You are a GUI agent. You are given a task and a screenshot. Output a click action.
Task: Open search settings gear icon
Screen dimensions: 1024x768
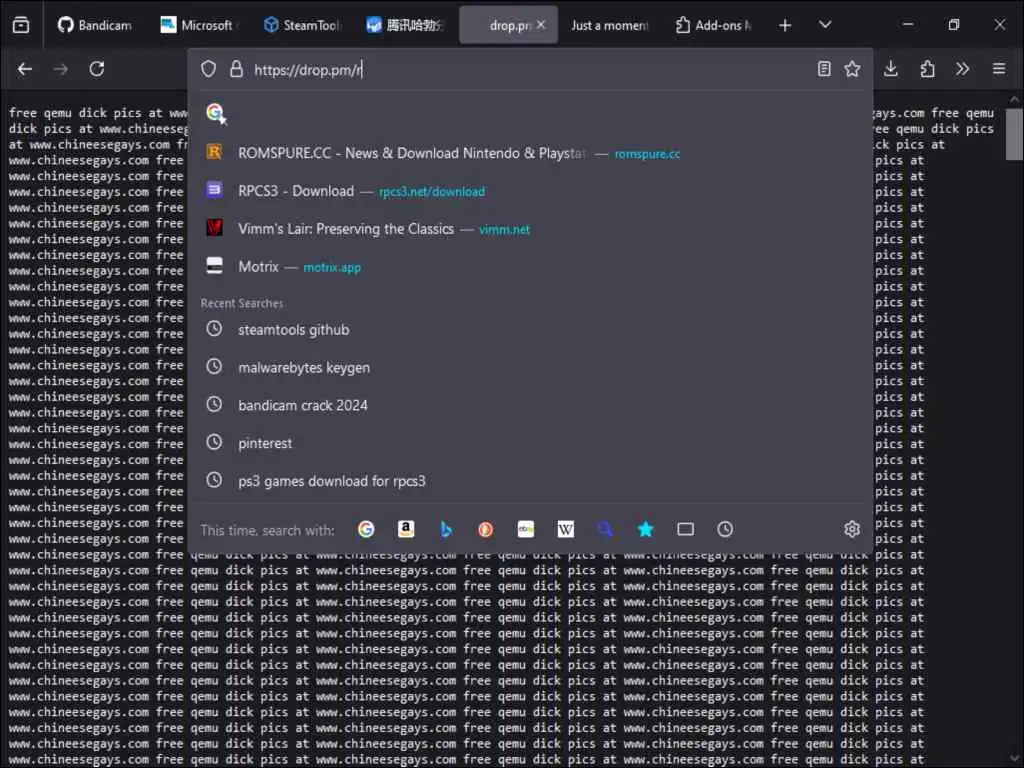coord(852,529)
